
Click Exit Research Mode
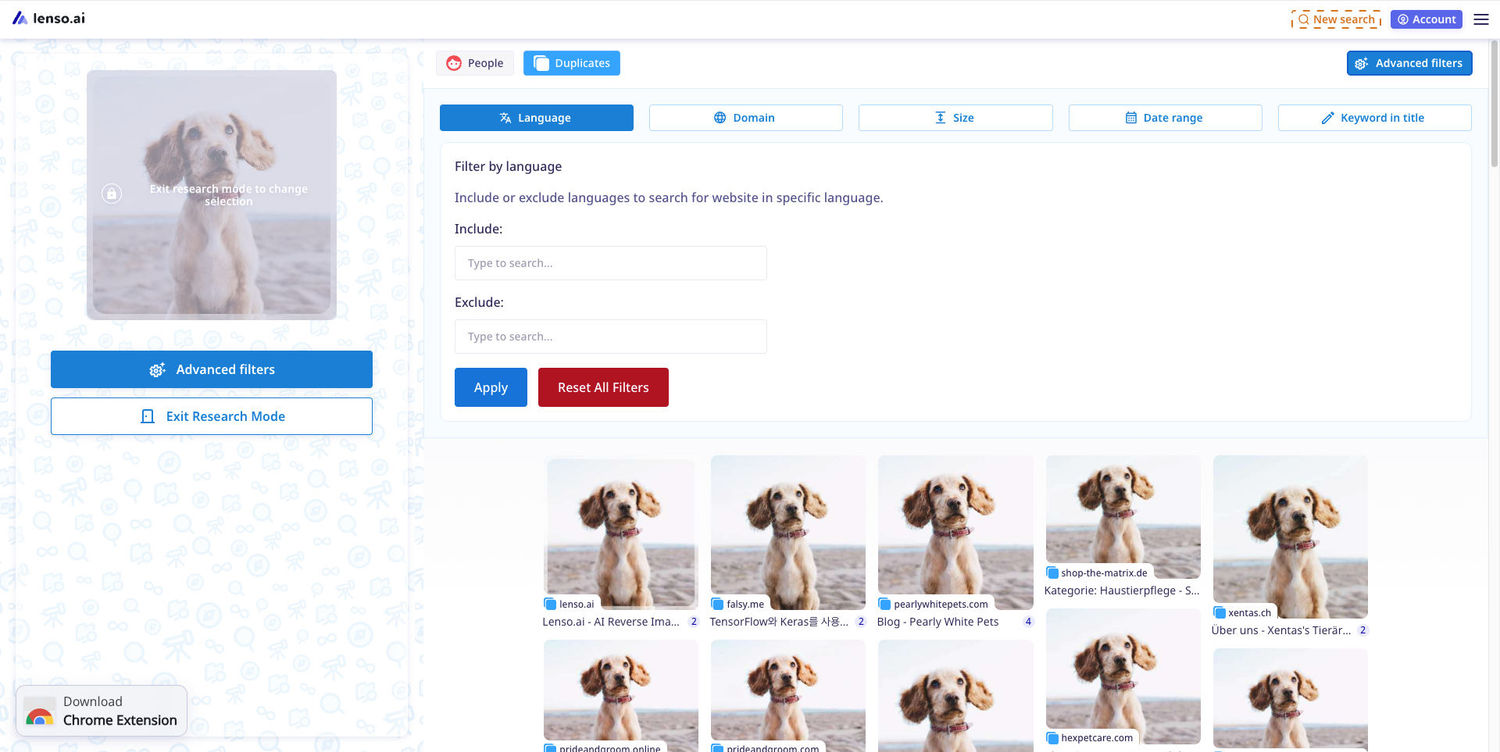click(212, 416)
